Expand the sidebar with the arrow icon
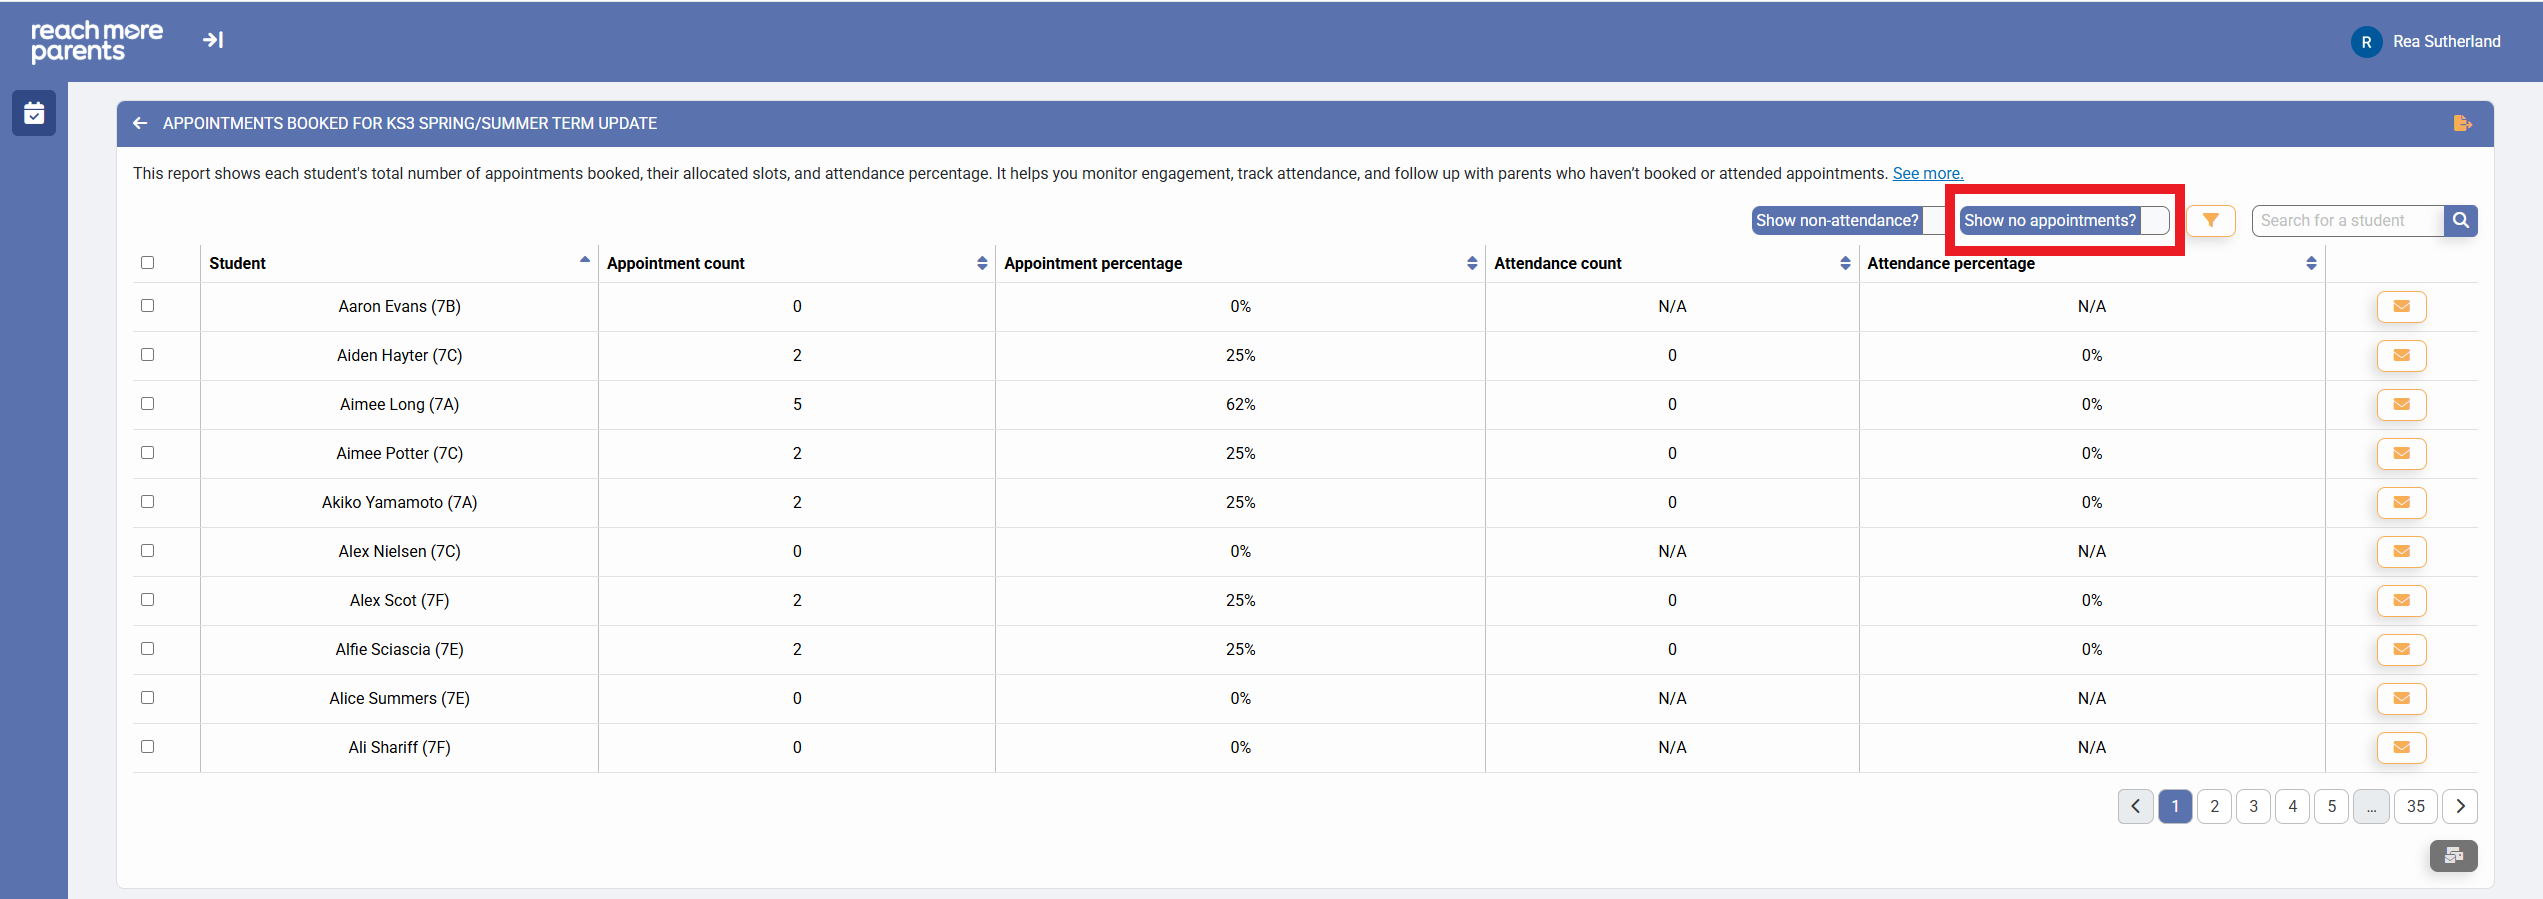 (213, 40)
